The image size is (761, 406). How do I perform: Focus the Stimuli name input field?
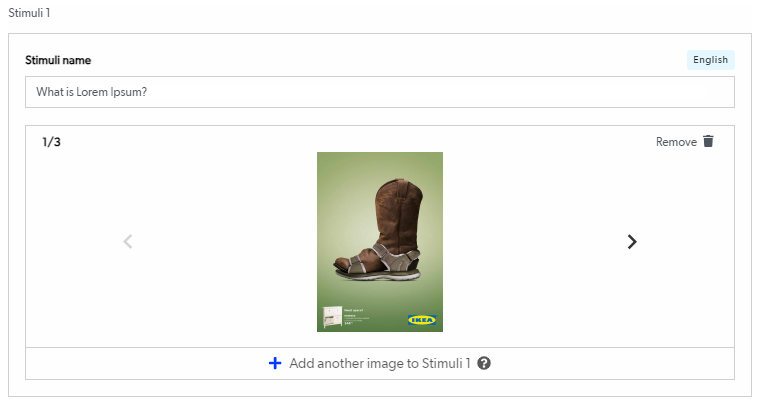380,92
